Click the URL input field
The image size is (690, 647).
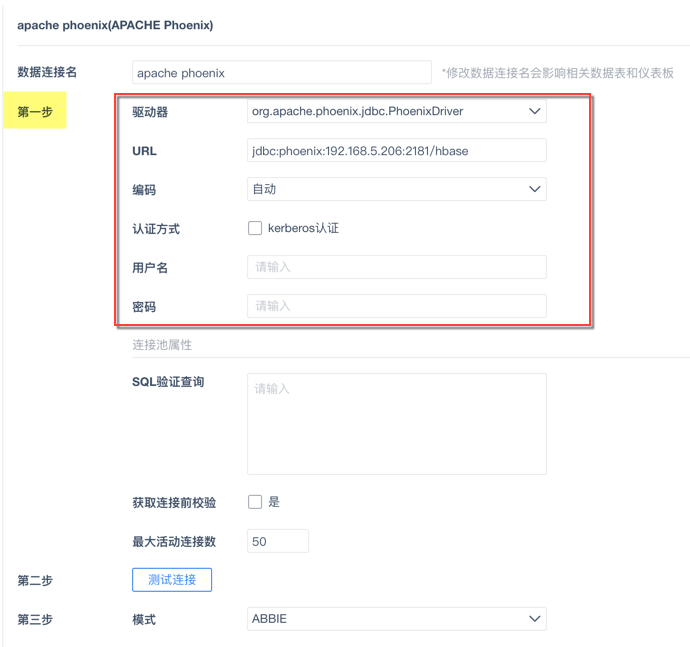pos(396,151)
